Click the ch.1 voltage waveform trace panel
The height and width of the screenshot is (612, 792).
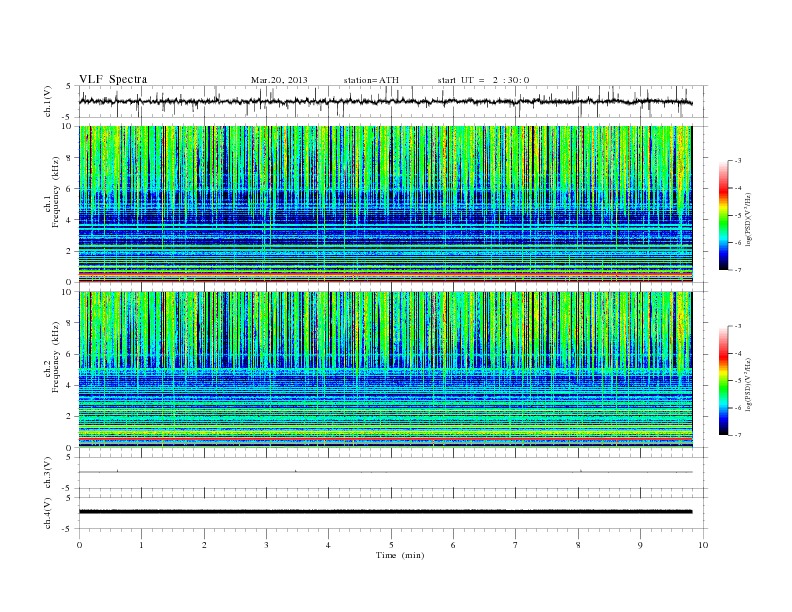[393, 101]
